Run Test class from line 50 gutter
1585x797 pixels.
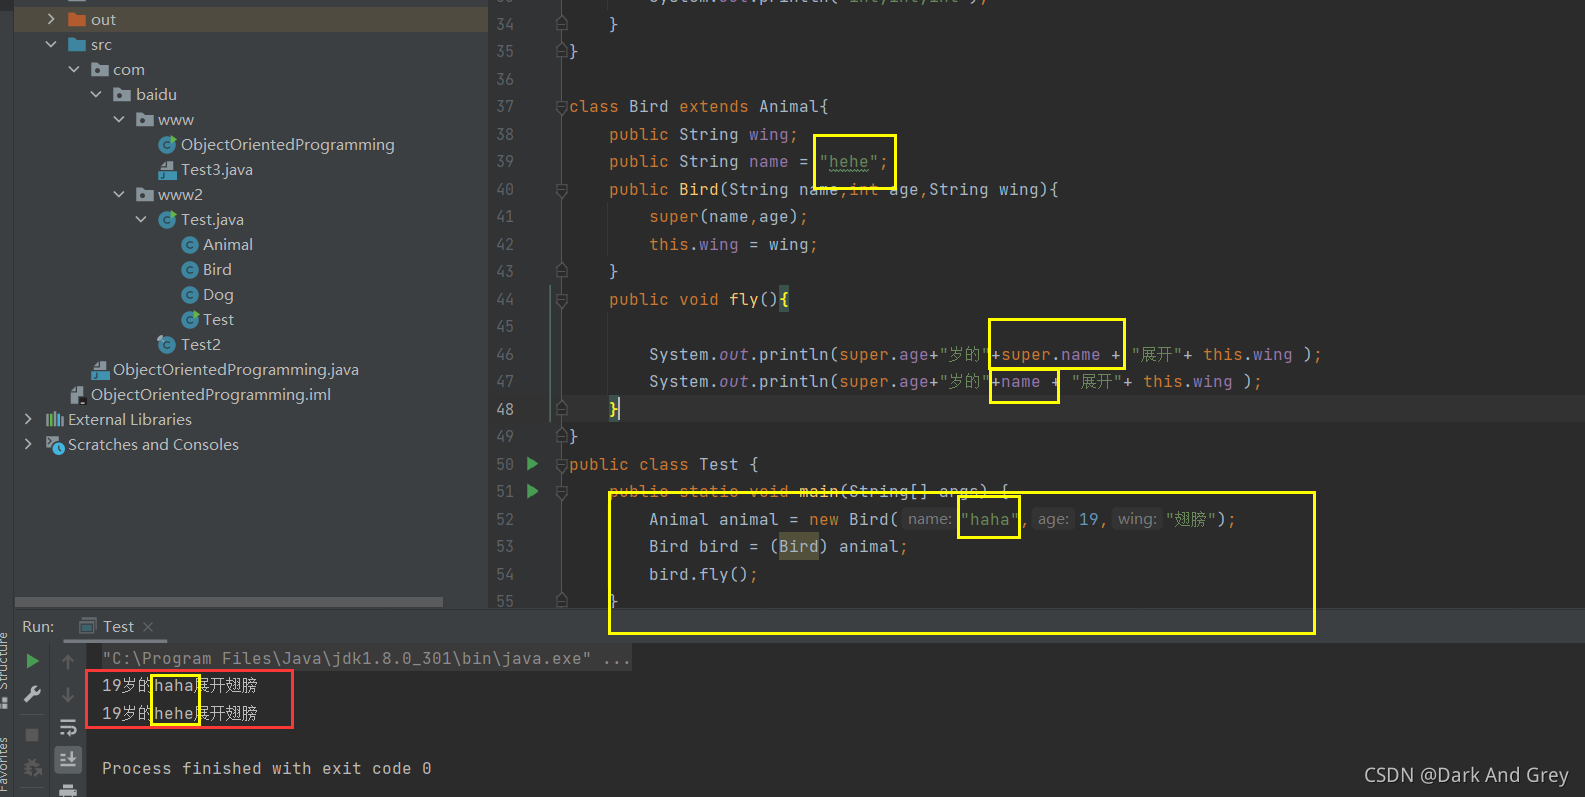533,464
